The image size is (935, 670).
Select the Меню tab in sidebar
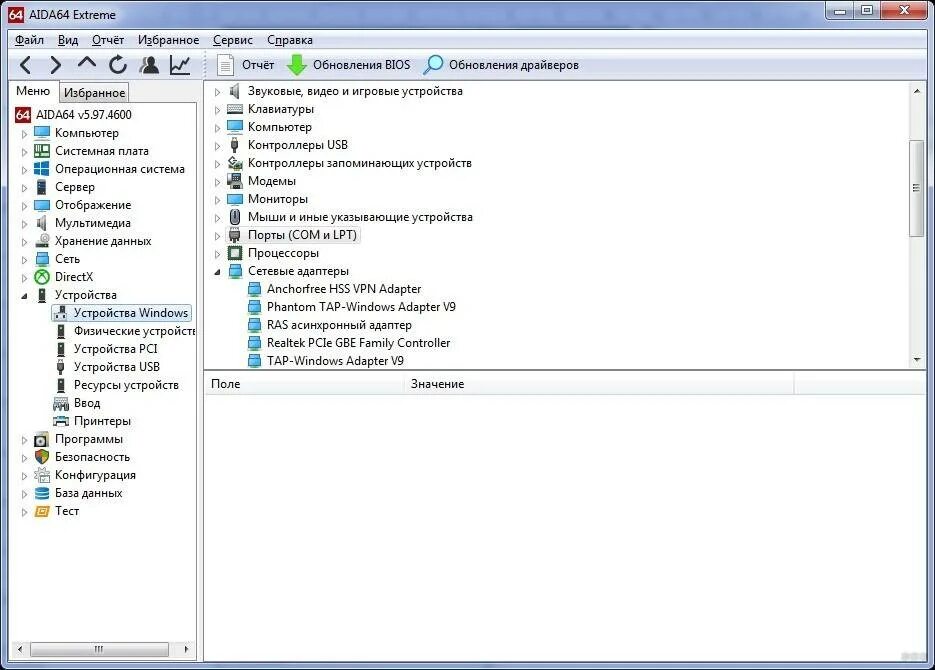(33, 91)
